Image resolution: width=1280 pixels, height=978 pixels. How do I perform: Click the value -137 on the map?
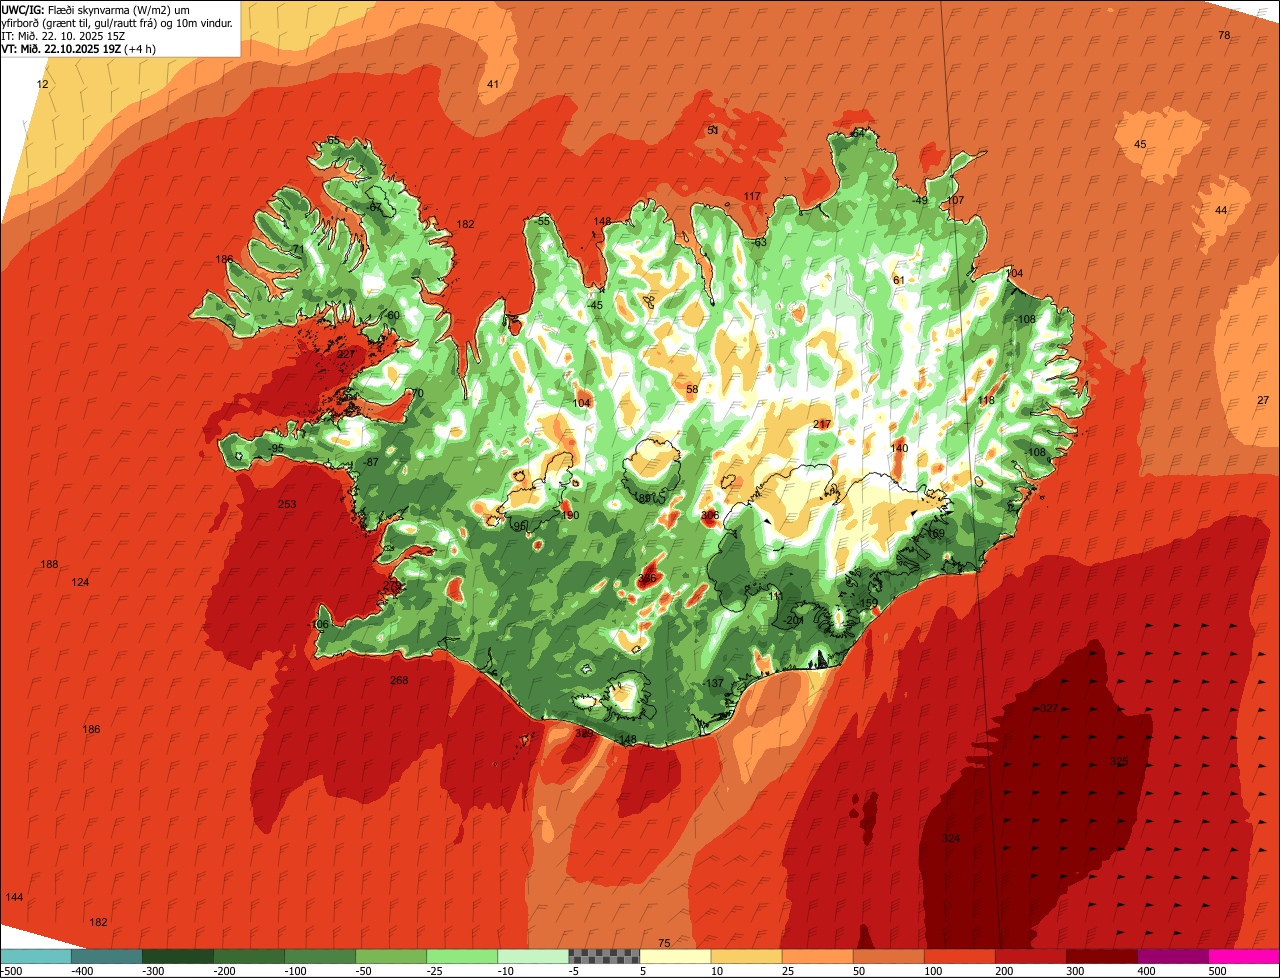713,684
